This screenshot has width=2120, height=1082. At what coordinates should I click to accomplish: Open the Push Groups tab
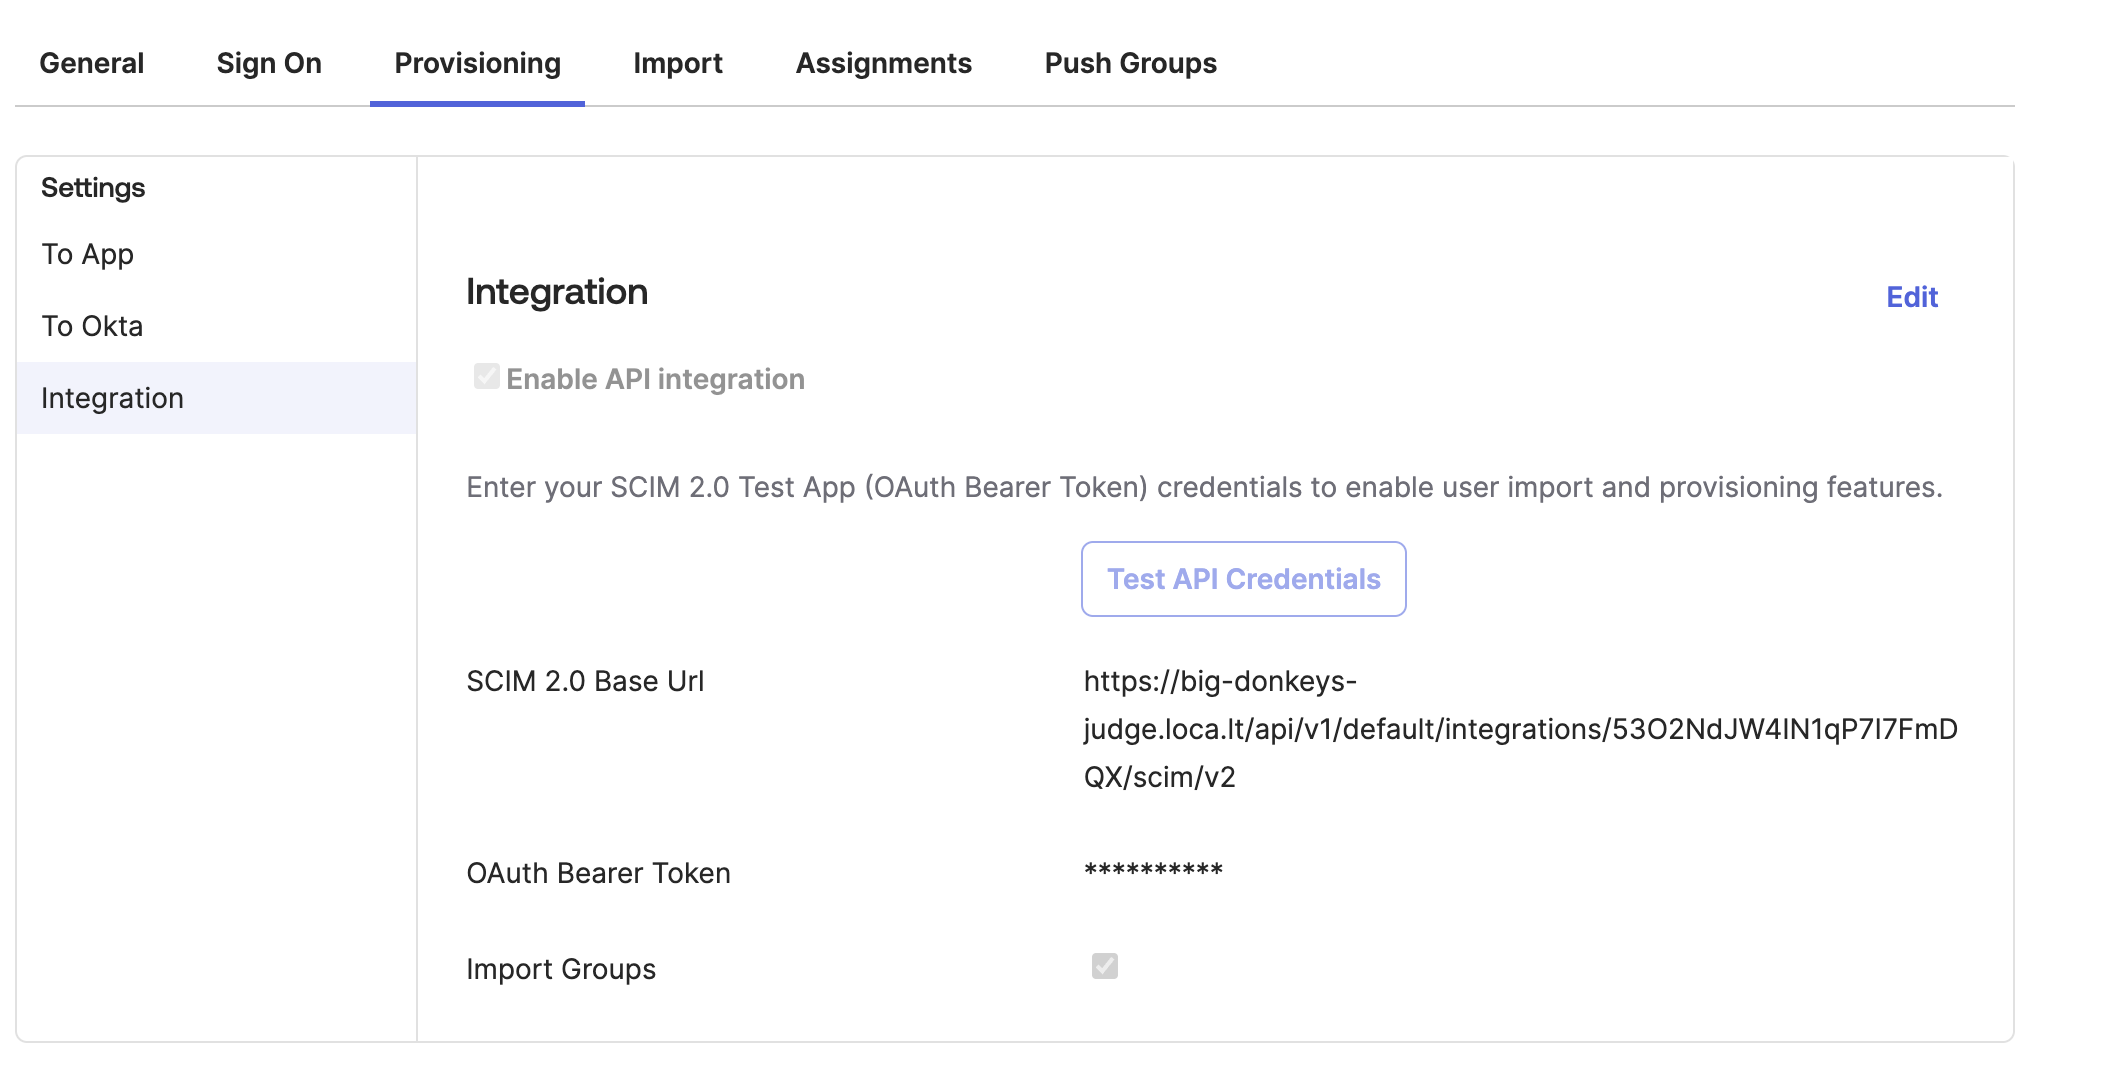[x=1130, y=63]
